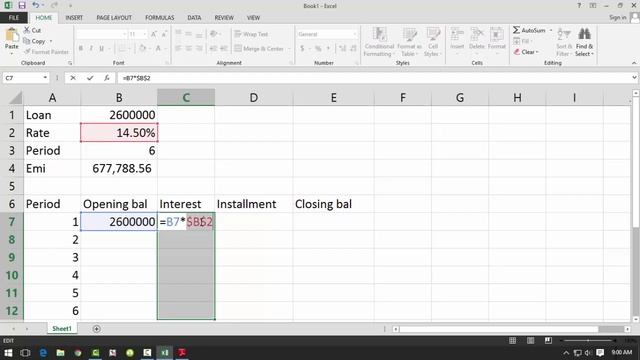This screenshot has width=640, height=360.
Task: Select row 4 header
Action: point(11,168)
